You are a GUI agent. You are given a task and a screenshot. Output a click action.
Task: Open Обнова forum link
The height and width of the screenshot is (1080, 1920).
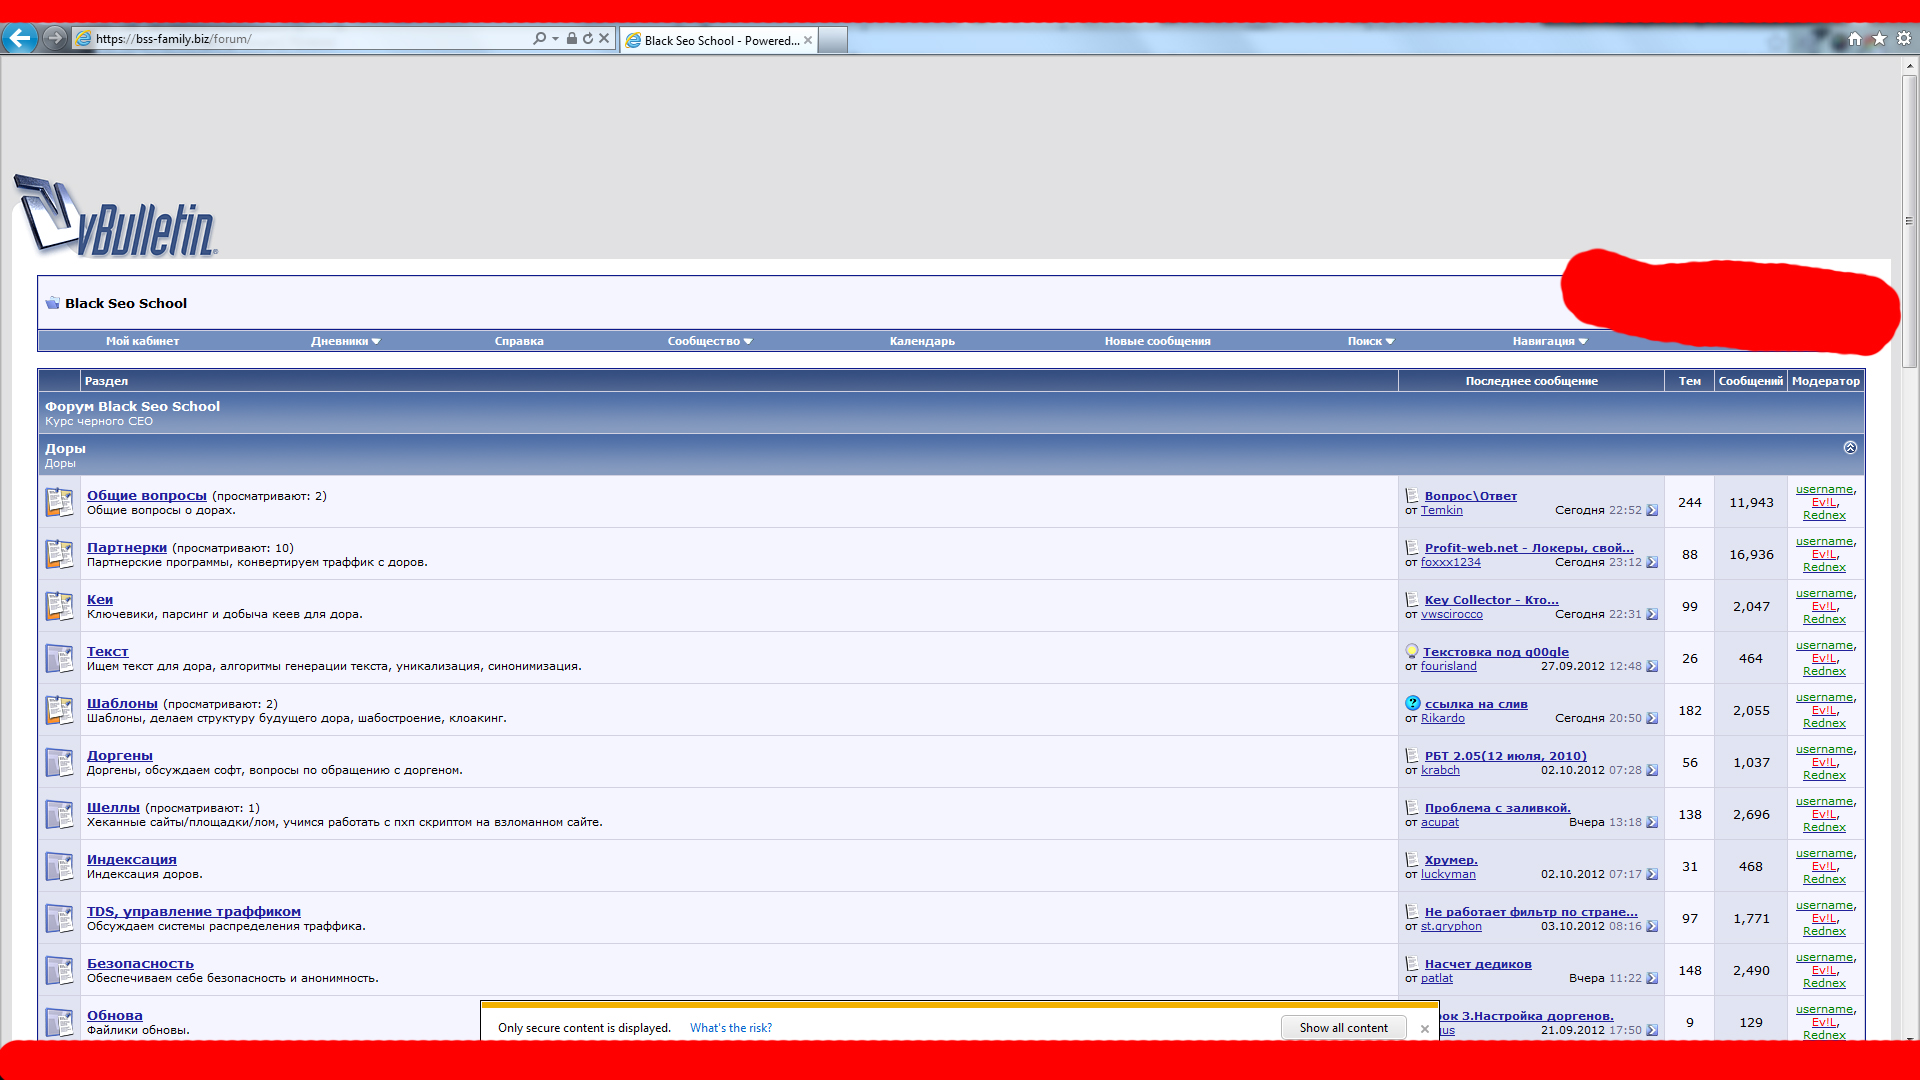[x=115, y=1015]
